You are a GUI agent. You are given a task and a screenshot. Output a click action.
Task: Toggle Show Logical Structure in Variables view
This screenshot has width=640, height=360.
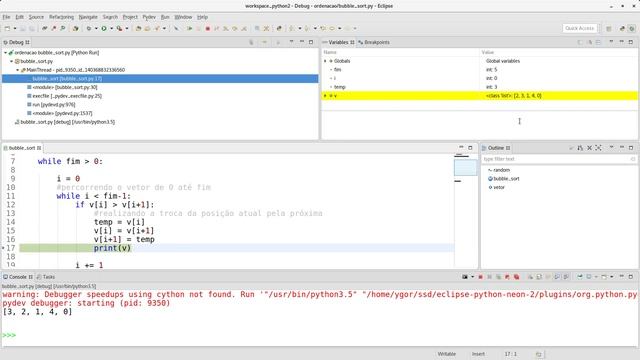589,42
